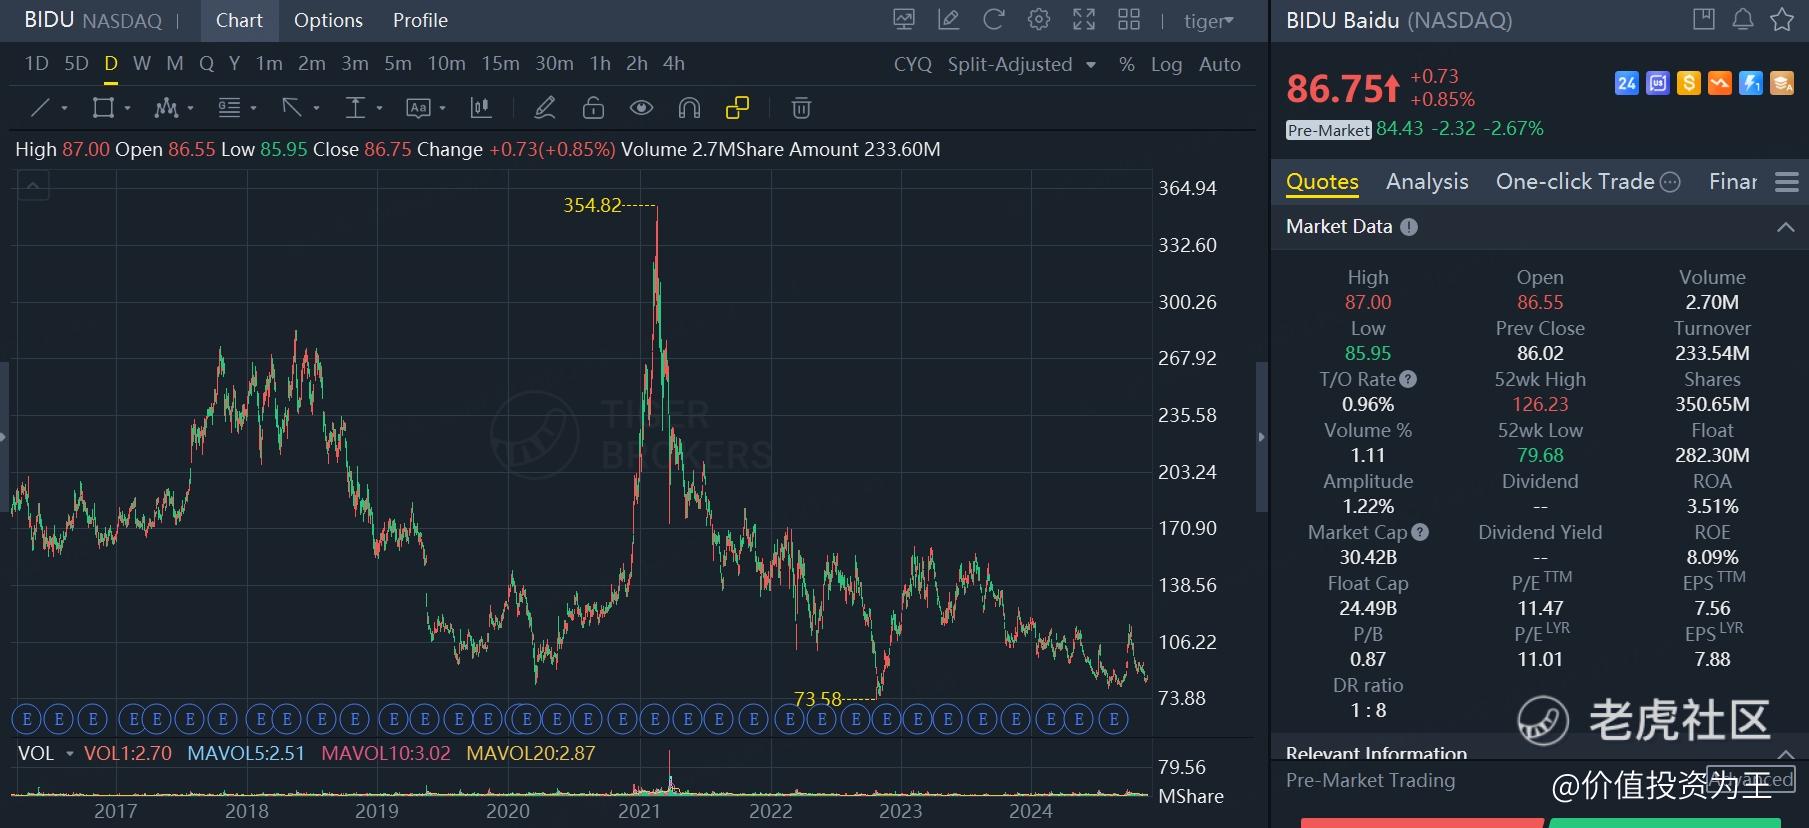Open the Split-Adjusted dropdown

click(x=1022, y=64)
